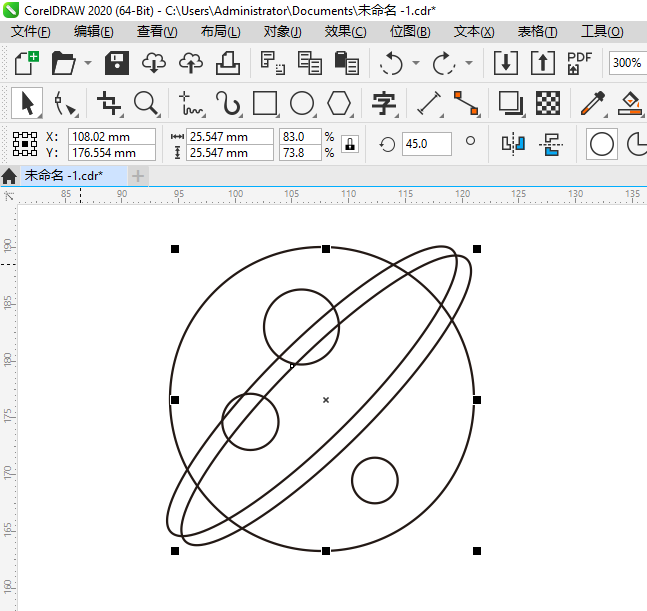Image resolution: width=647 pixels, height=611 pixels.
Task: Open the zoom level 300% combo box
Action: [628, 63]
